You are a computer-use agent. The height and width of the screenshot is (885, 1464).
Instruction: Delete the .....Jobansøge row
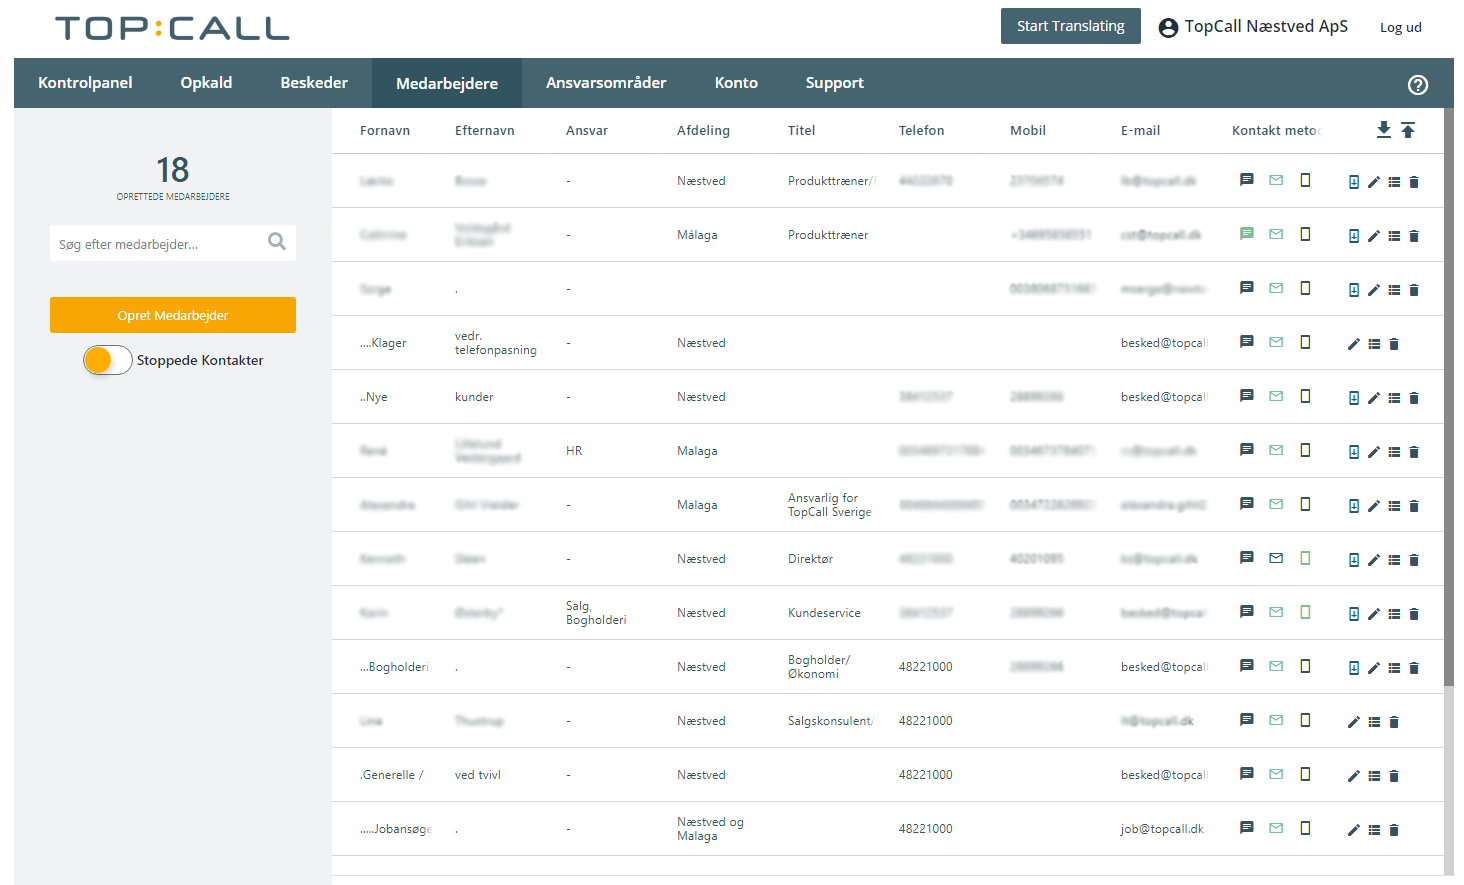pos(1394,830)
